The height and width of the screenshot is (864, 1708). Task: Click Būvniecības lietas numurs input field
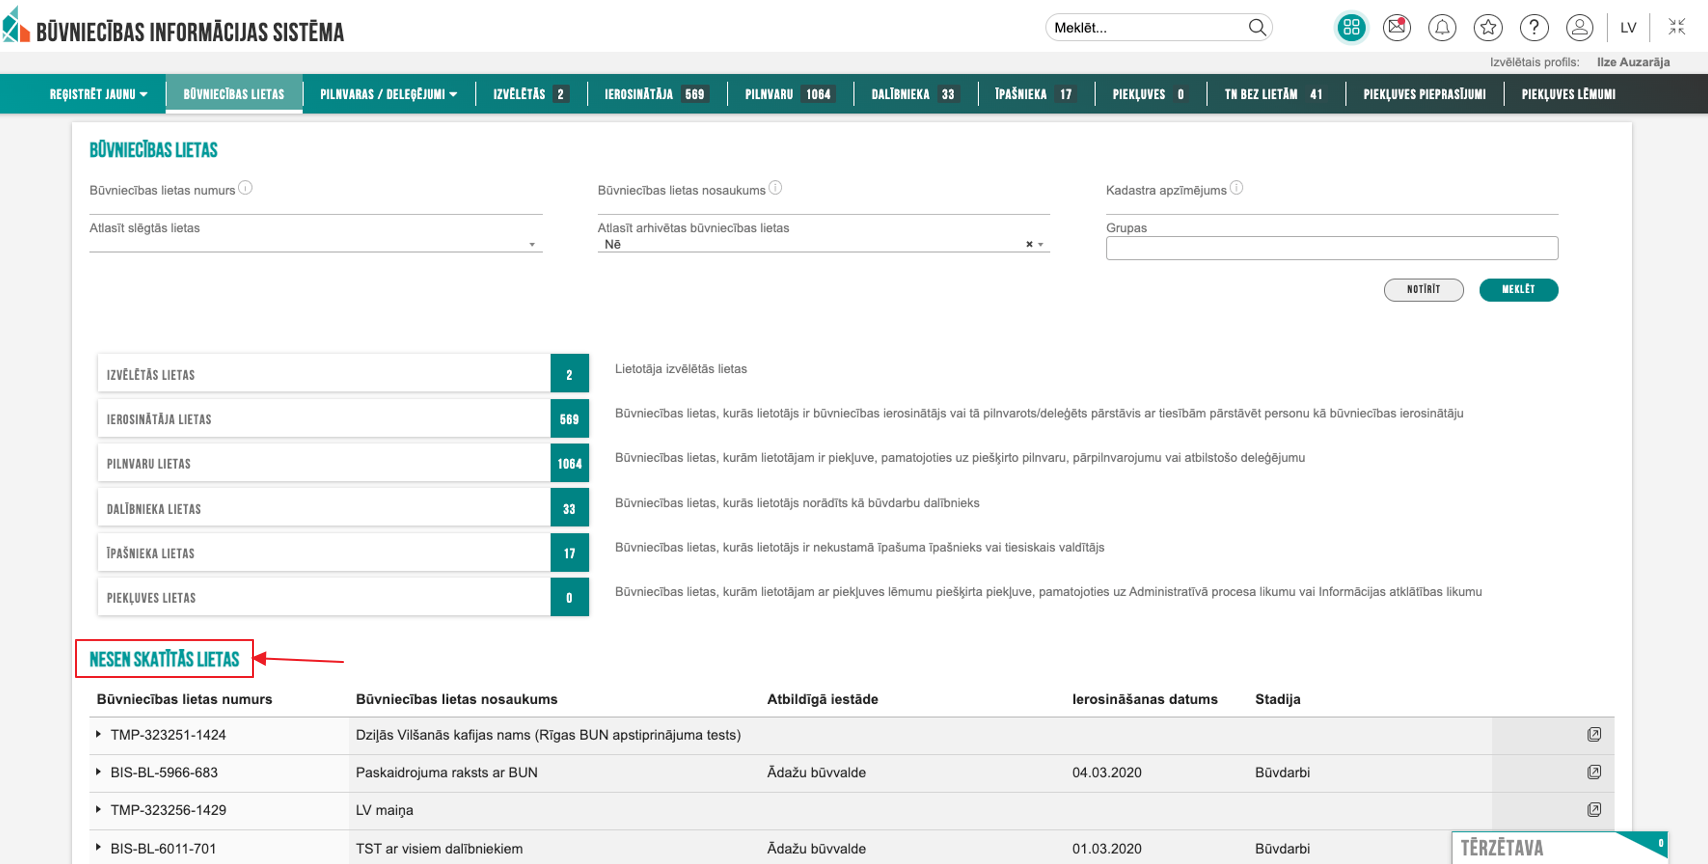(x=316, y=206)
